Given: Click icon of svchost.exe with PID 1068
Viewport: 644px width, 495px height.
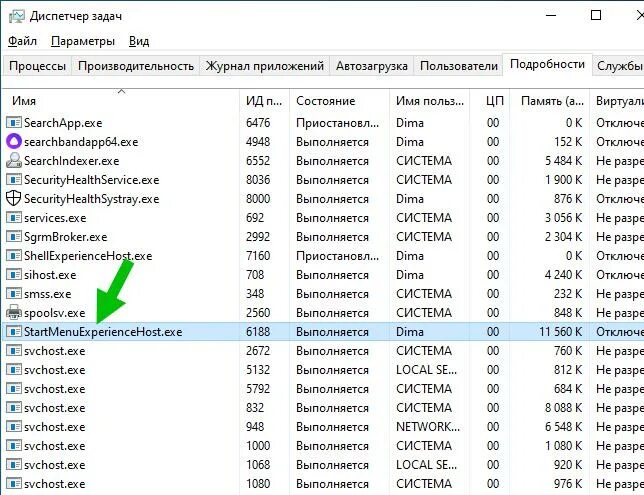Looking at the screenshot, I should 14,465.
